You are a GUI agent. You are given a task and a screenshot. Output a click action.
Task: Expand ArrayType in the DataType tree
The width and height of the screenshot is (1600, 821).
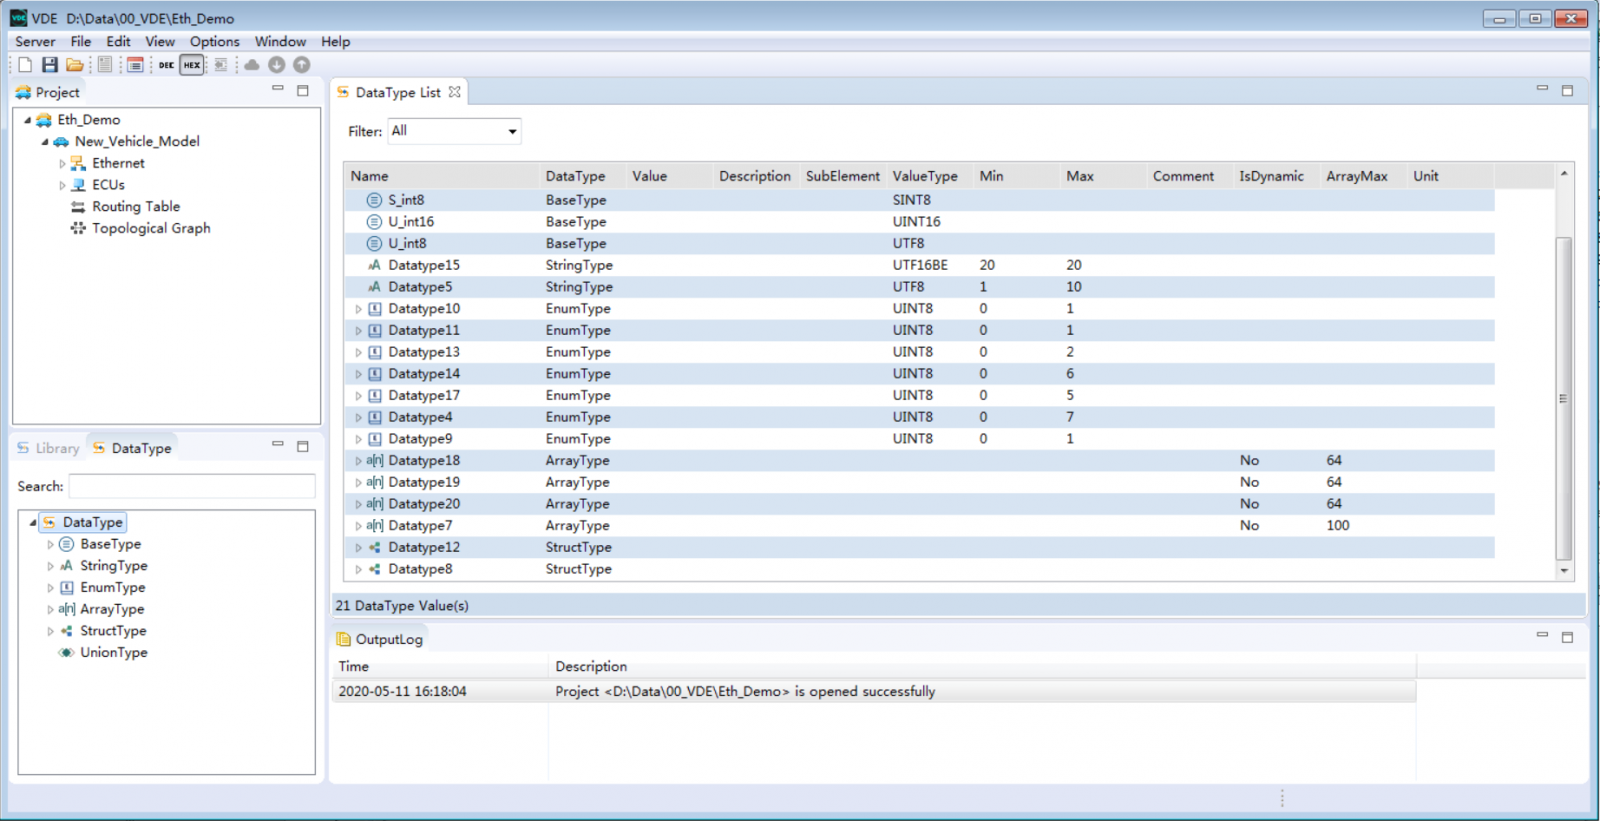coord(50,610)
